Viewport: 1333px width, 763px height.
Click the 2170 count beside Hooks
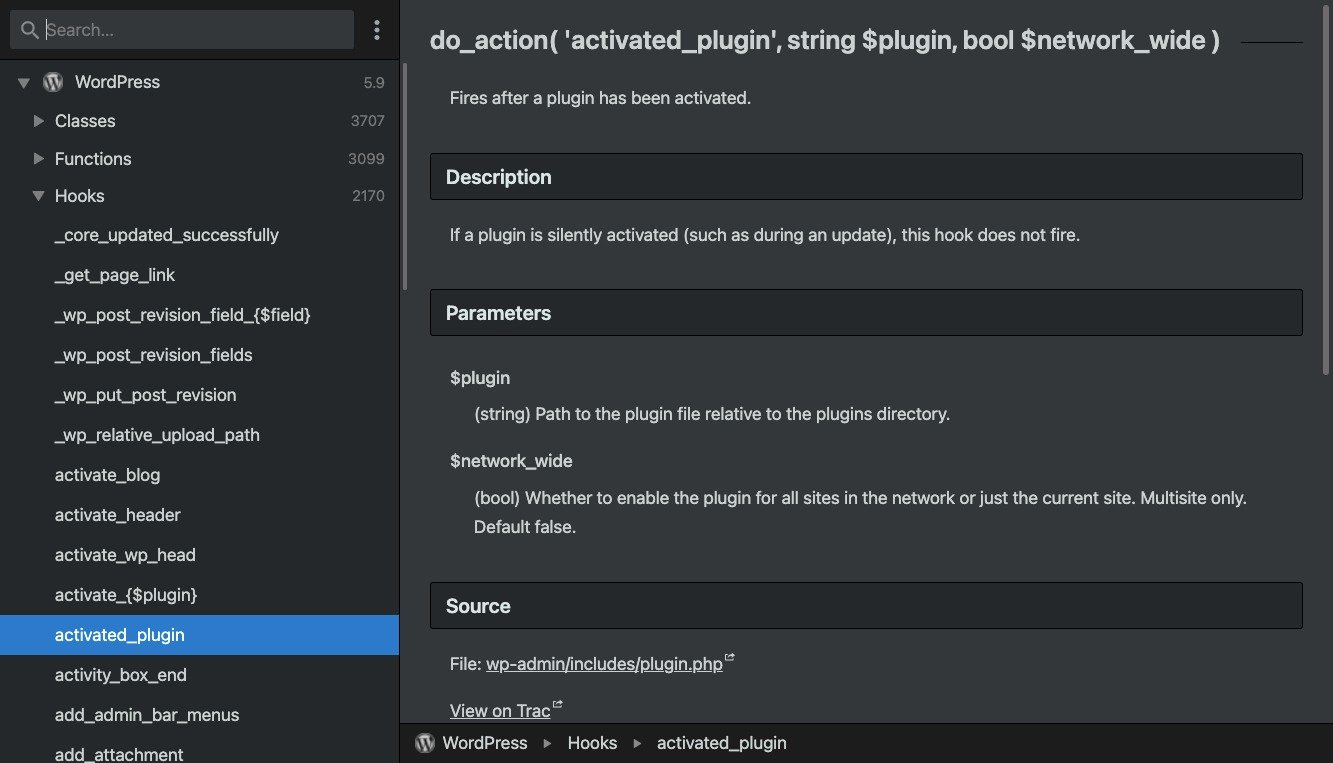pyautogui.click(x=368, y=196)
